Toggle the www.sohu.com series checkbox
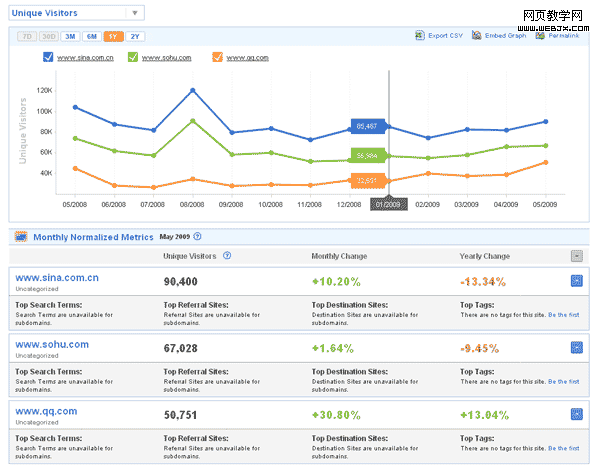The width and height of the screenshot is (600, 467). point(133,58)
